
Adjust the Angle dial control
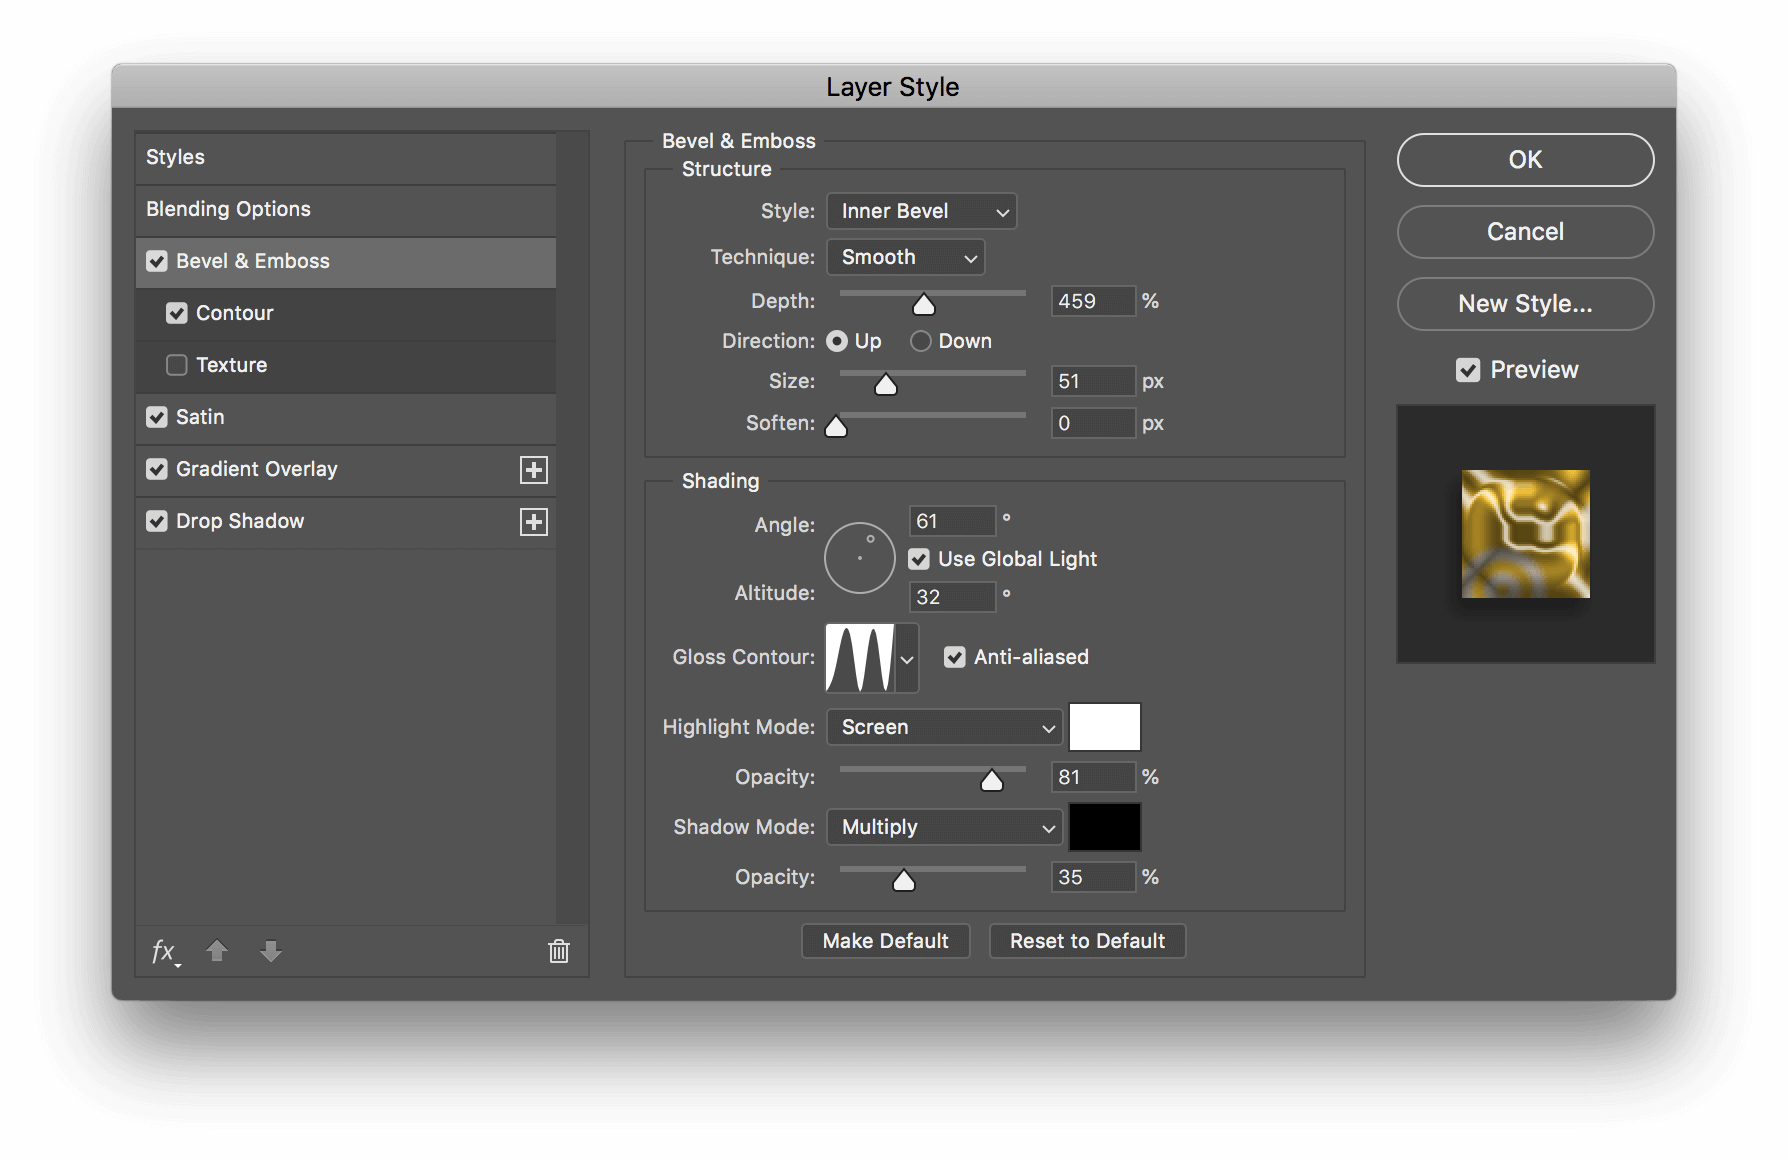tap(859, 557)
